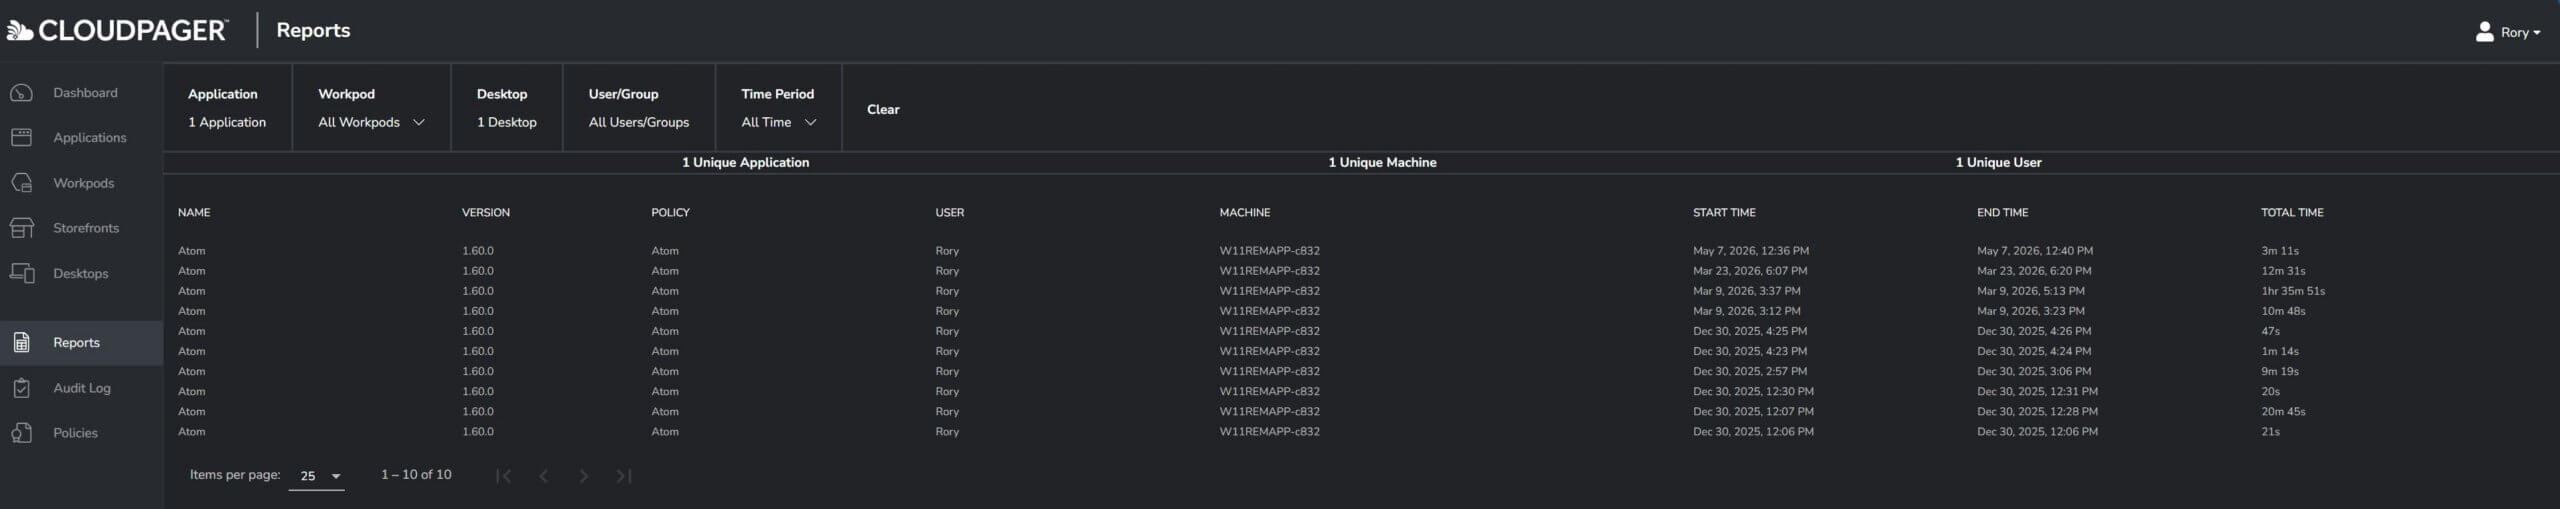Click start time Mar 9, 2026, 3:12 PM
The width and height of the screenshot is (2560, 509).
(1747, 311)
